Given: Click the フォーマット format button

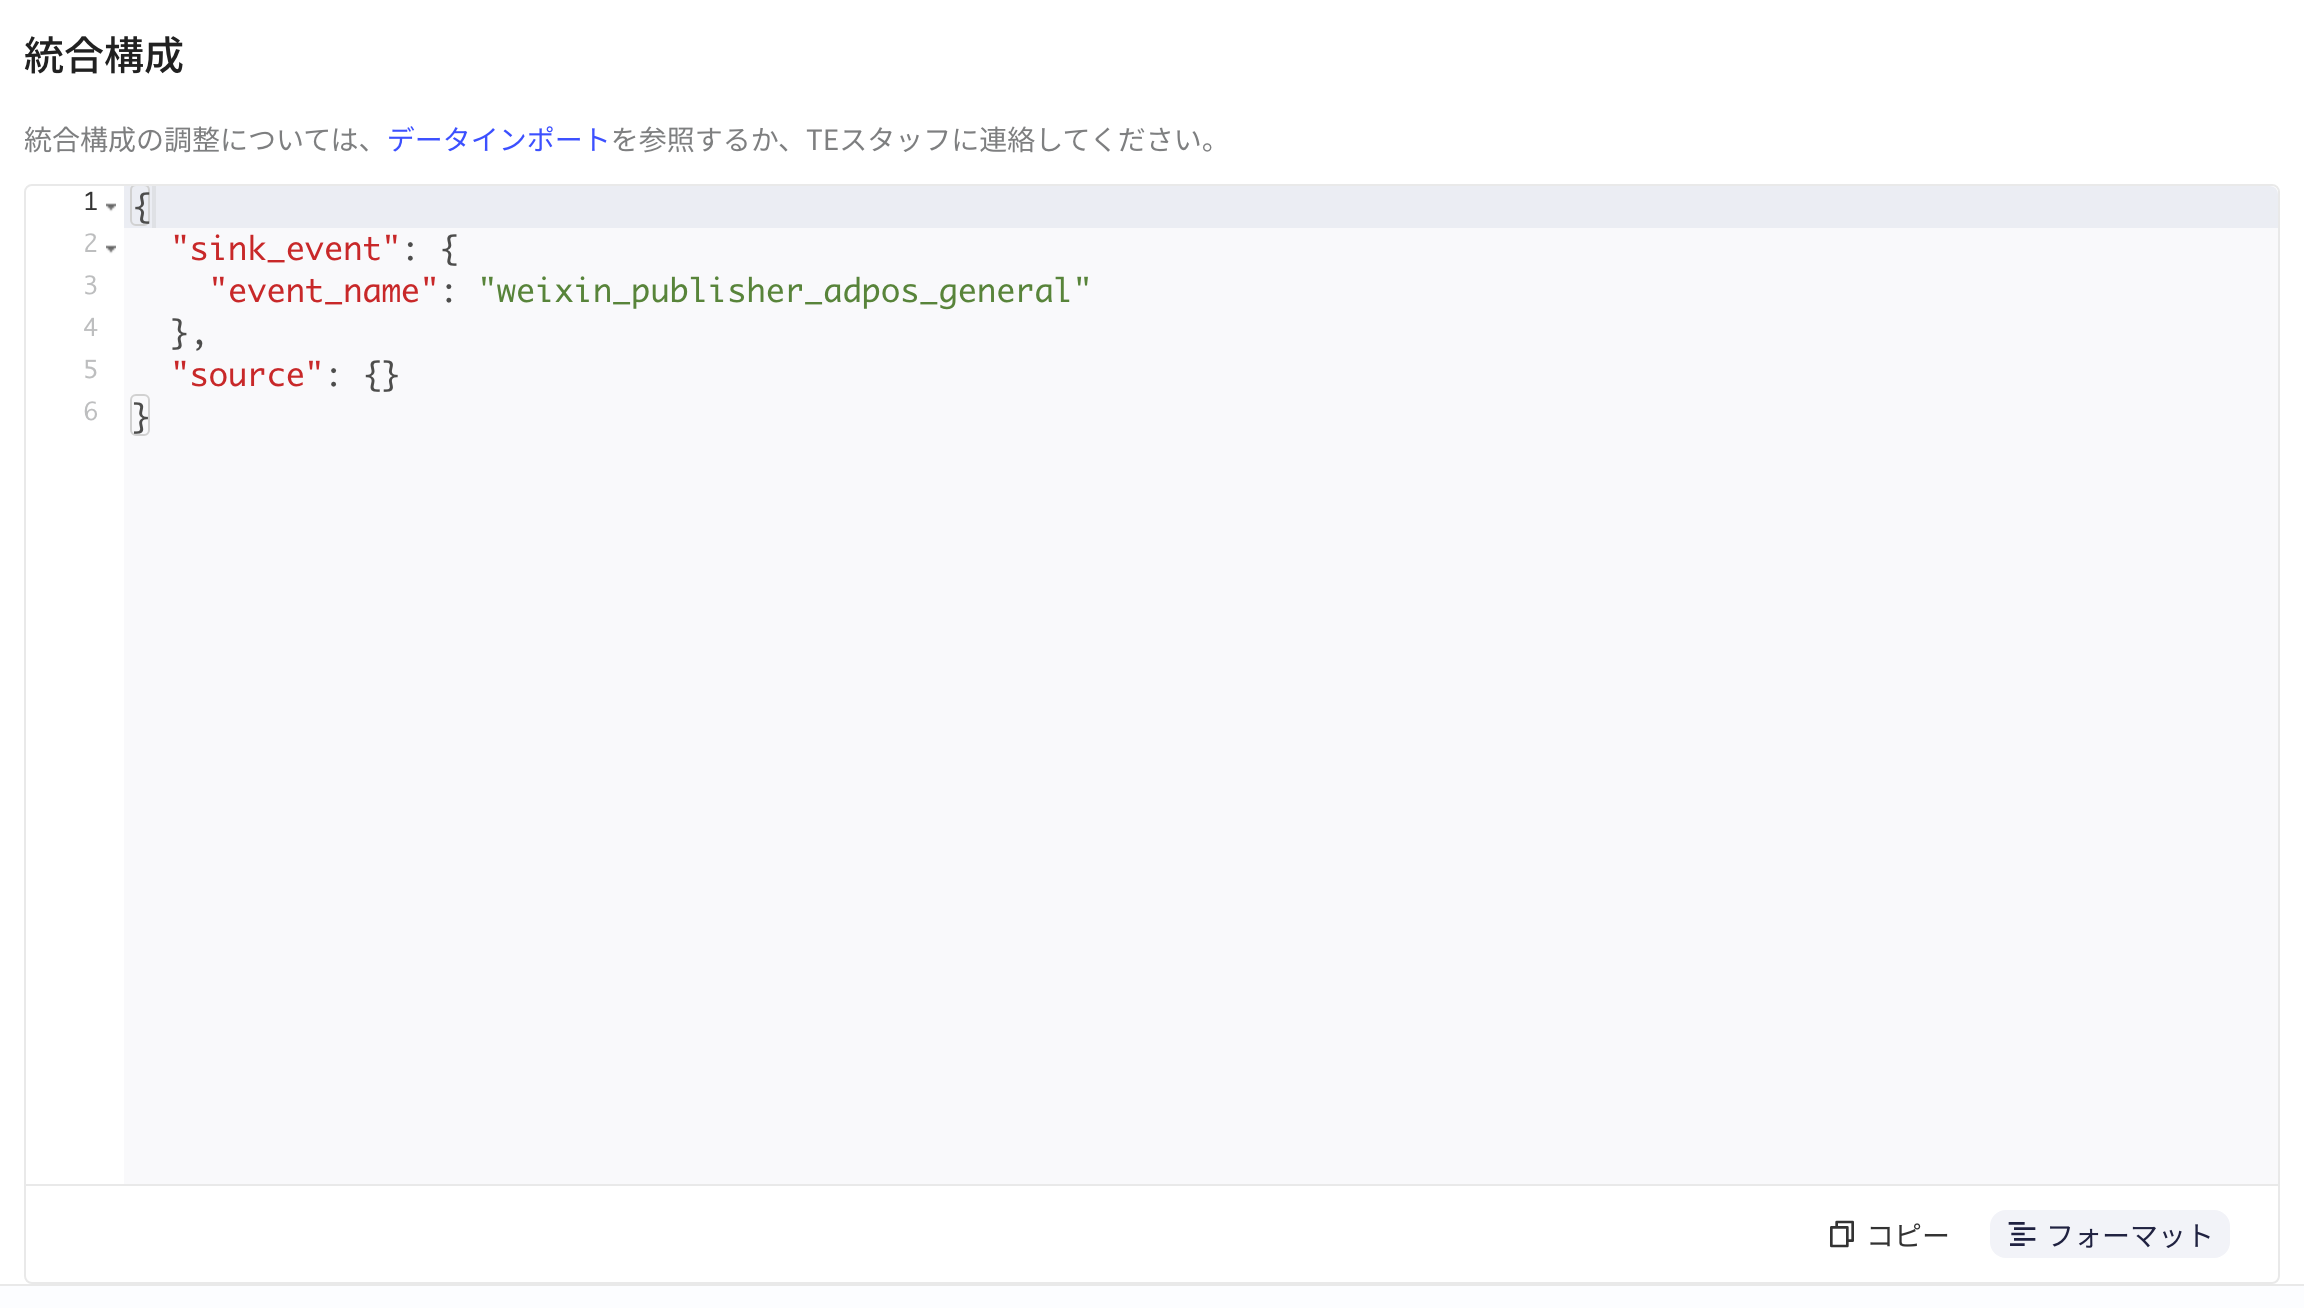Looking at the screenshot, I should [x=2109, y=1235].
